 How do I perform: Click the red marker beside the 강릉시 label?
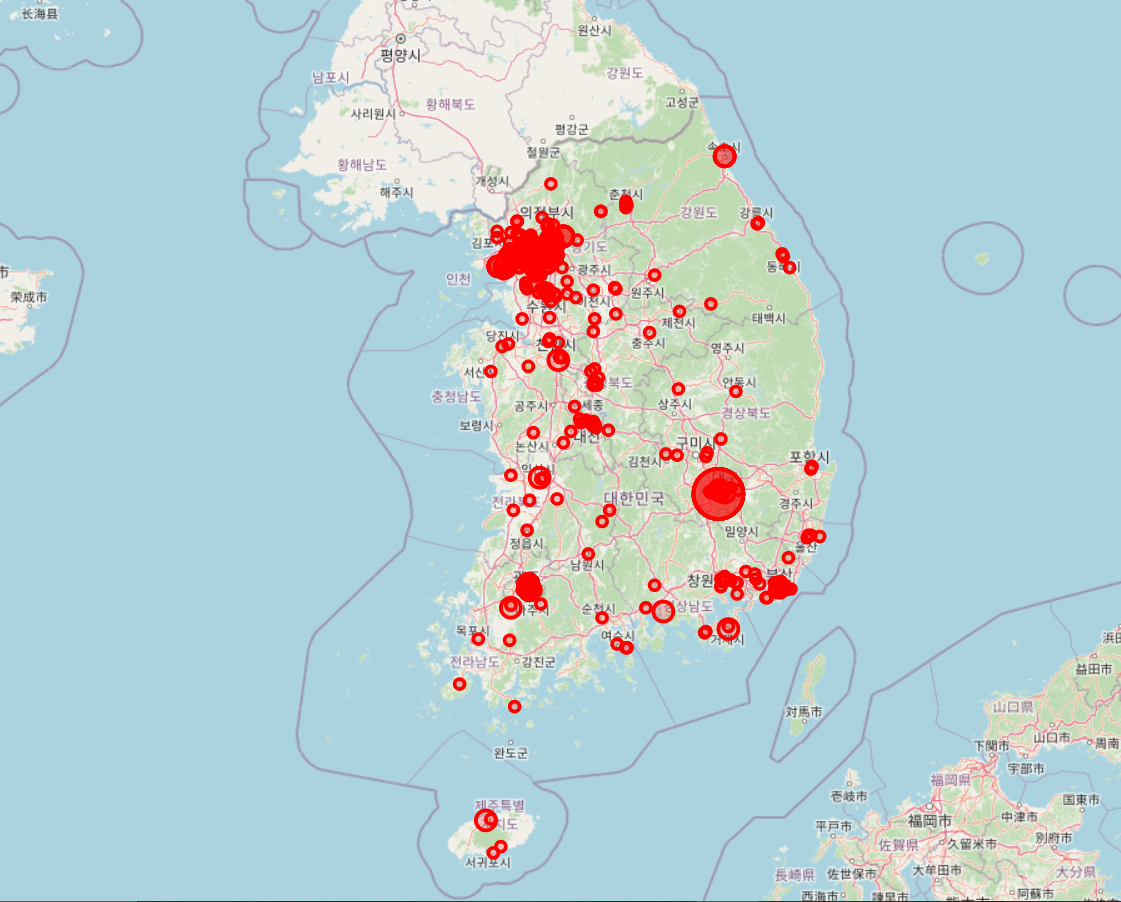[757, 224]
